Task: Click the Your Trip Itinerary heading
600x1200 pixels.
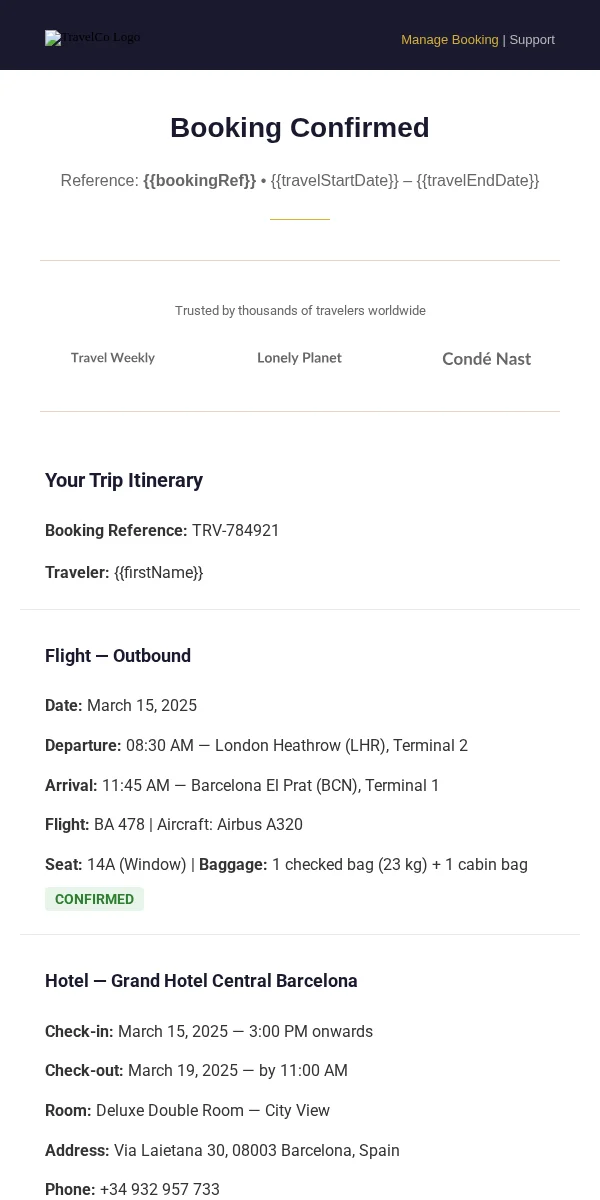Action: [x=124, y=480]
